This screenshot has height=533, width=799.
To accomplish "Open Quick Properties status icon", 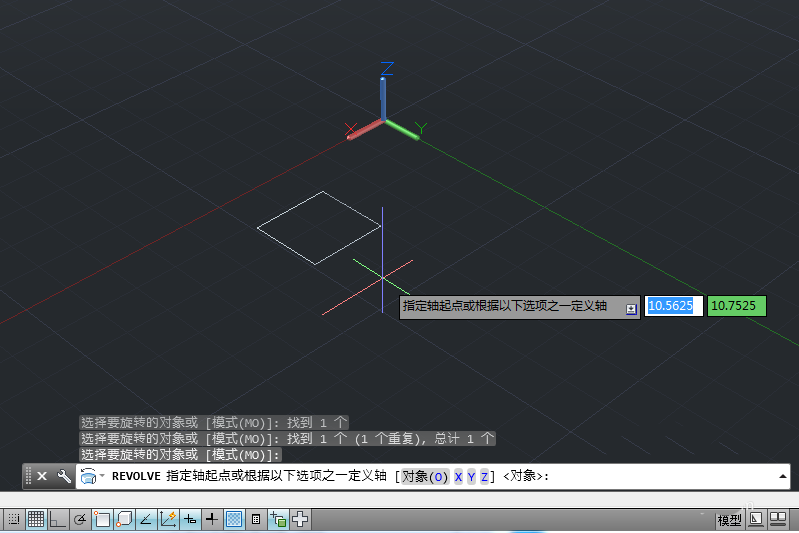I will click(256, 519).
